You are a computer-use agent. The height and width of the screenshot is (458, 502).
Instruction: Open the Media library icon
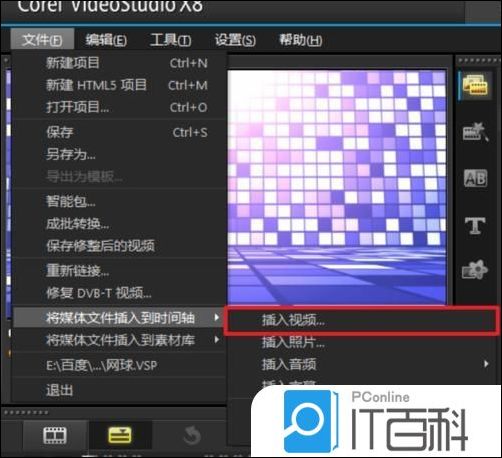coord(475,86)
